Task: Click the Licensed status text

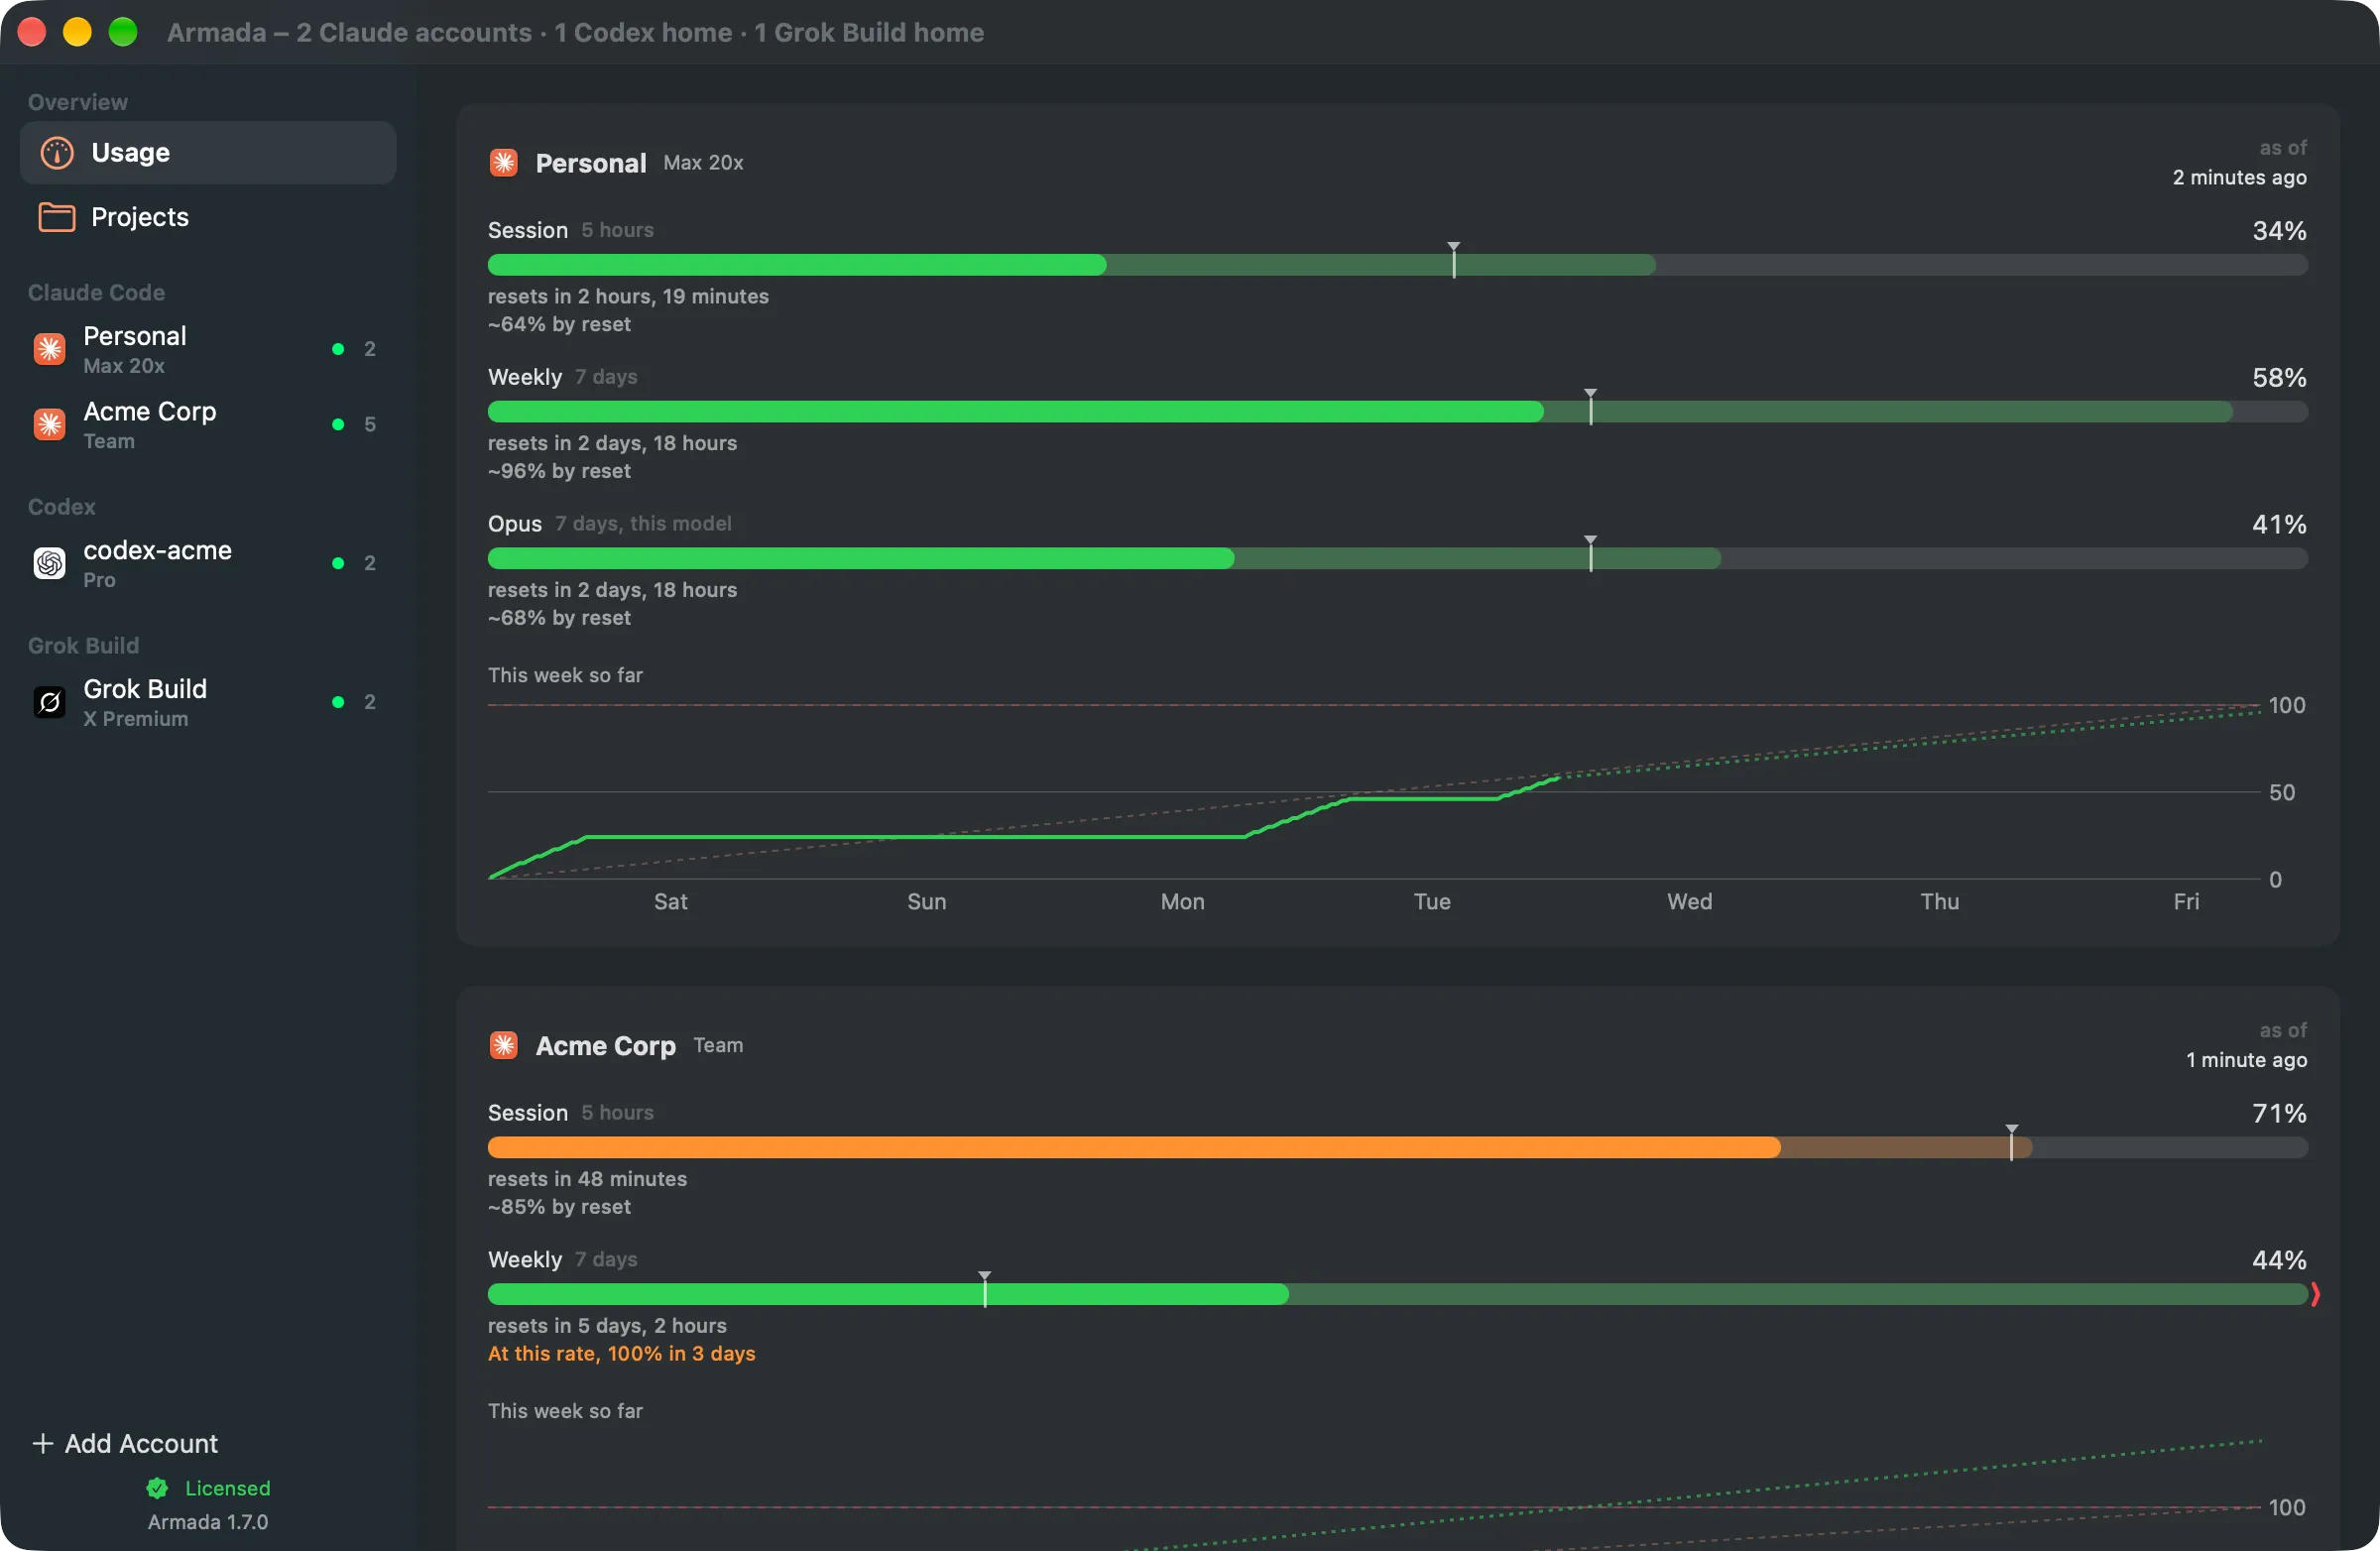Action: pyautogui.click(x=228, y=1488)
